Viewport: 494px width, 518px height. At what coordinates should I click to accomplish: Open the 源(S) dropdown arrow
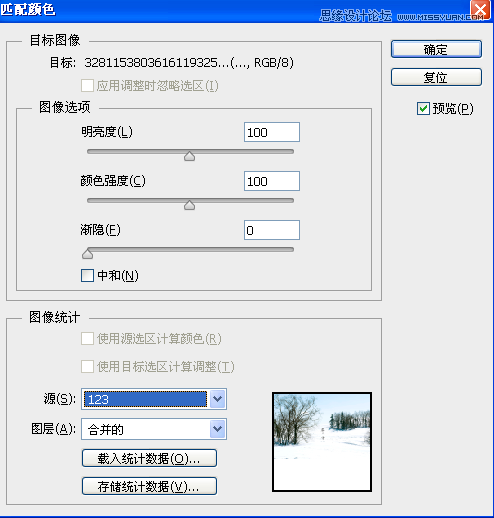pyautogui.click(x=218, y=399)
